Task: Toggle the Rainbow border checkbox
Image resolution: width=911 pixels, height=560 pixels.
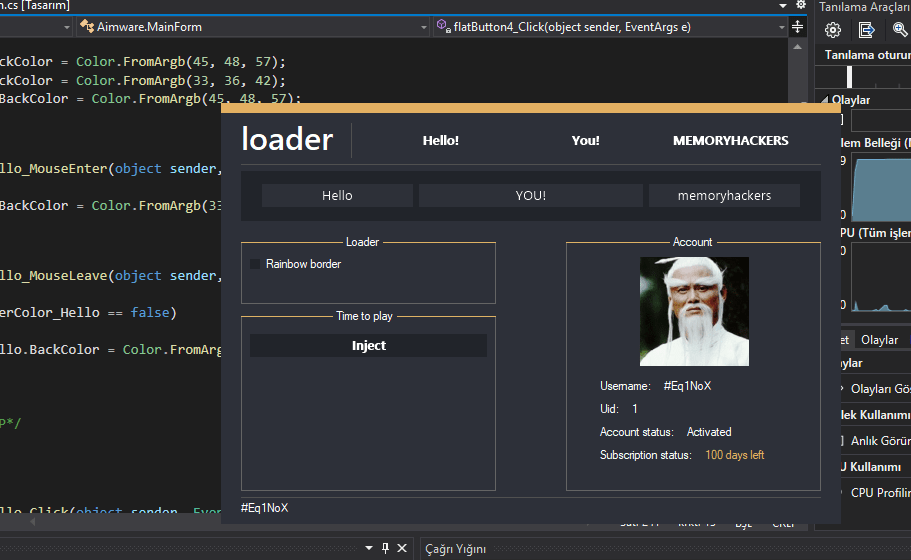Action: [x=254, y=264]
